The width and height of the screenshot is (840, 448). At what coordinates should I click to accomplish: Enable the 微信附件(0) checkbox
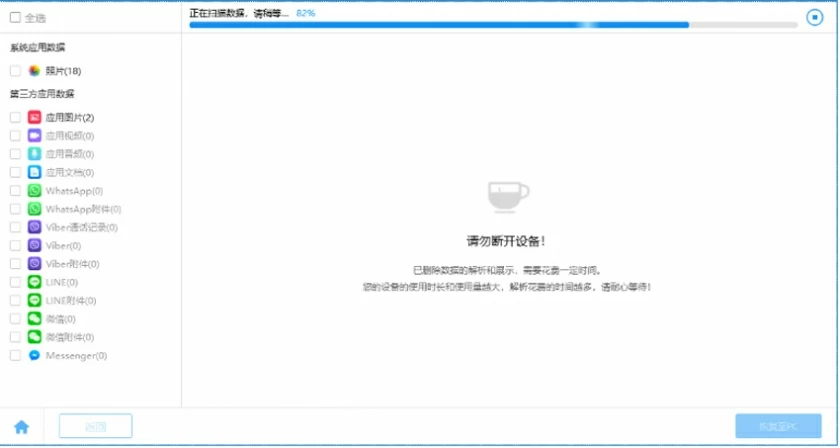[x=15, y=337]
